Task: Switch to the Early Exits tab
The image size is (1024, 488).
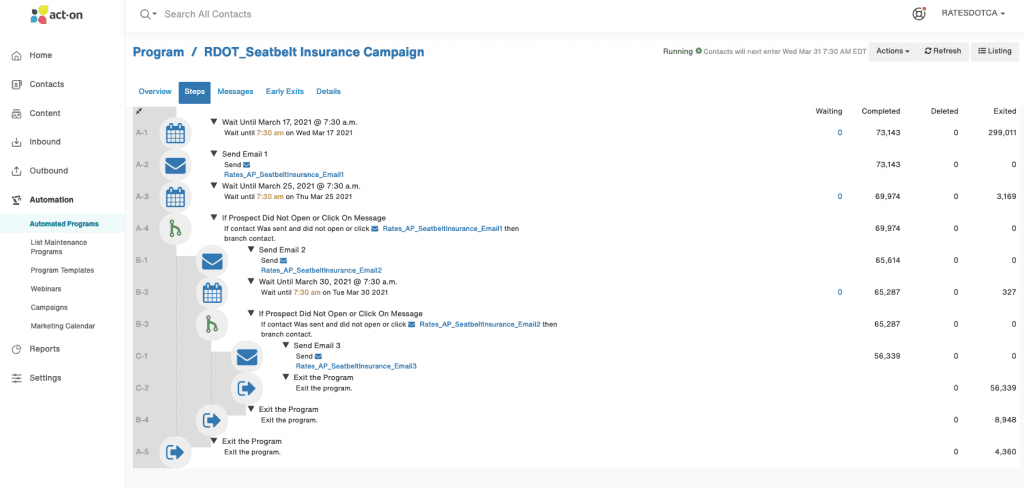Action: pyautogui.click(x=285, y=91)
